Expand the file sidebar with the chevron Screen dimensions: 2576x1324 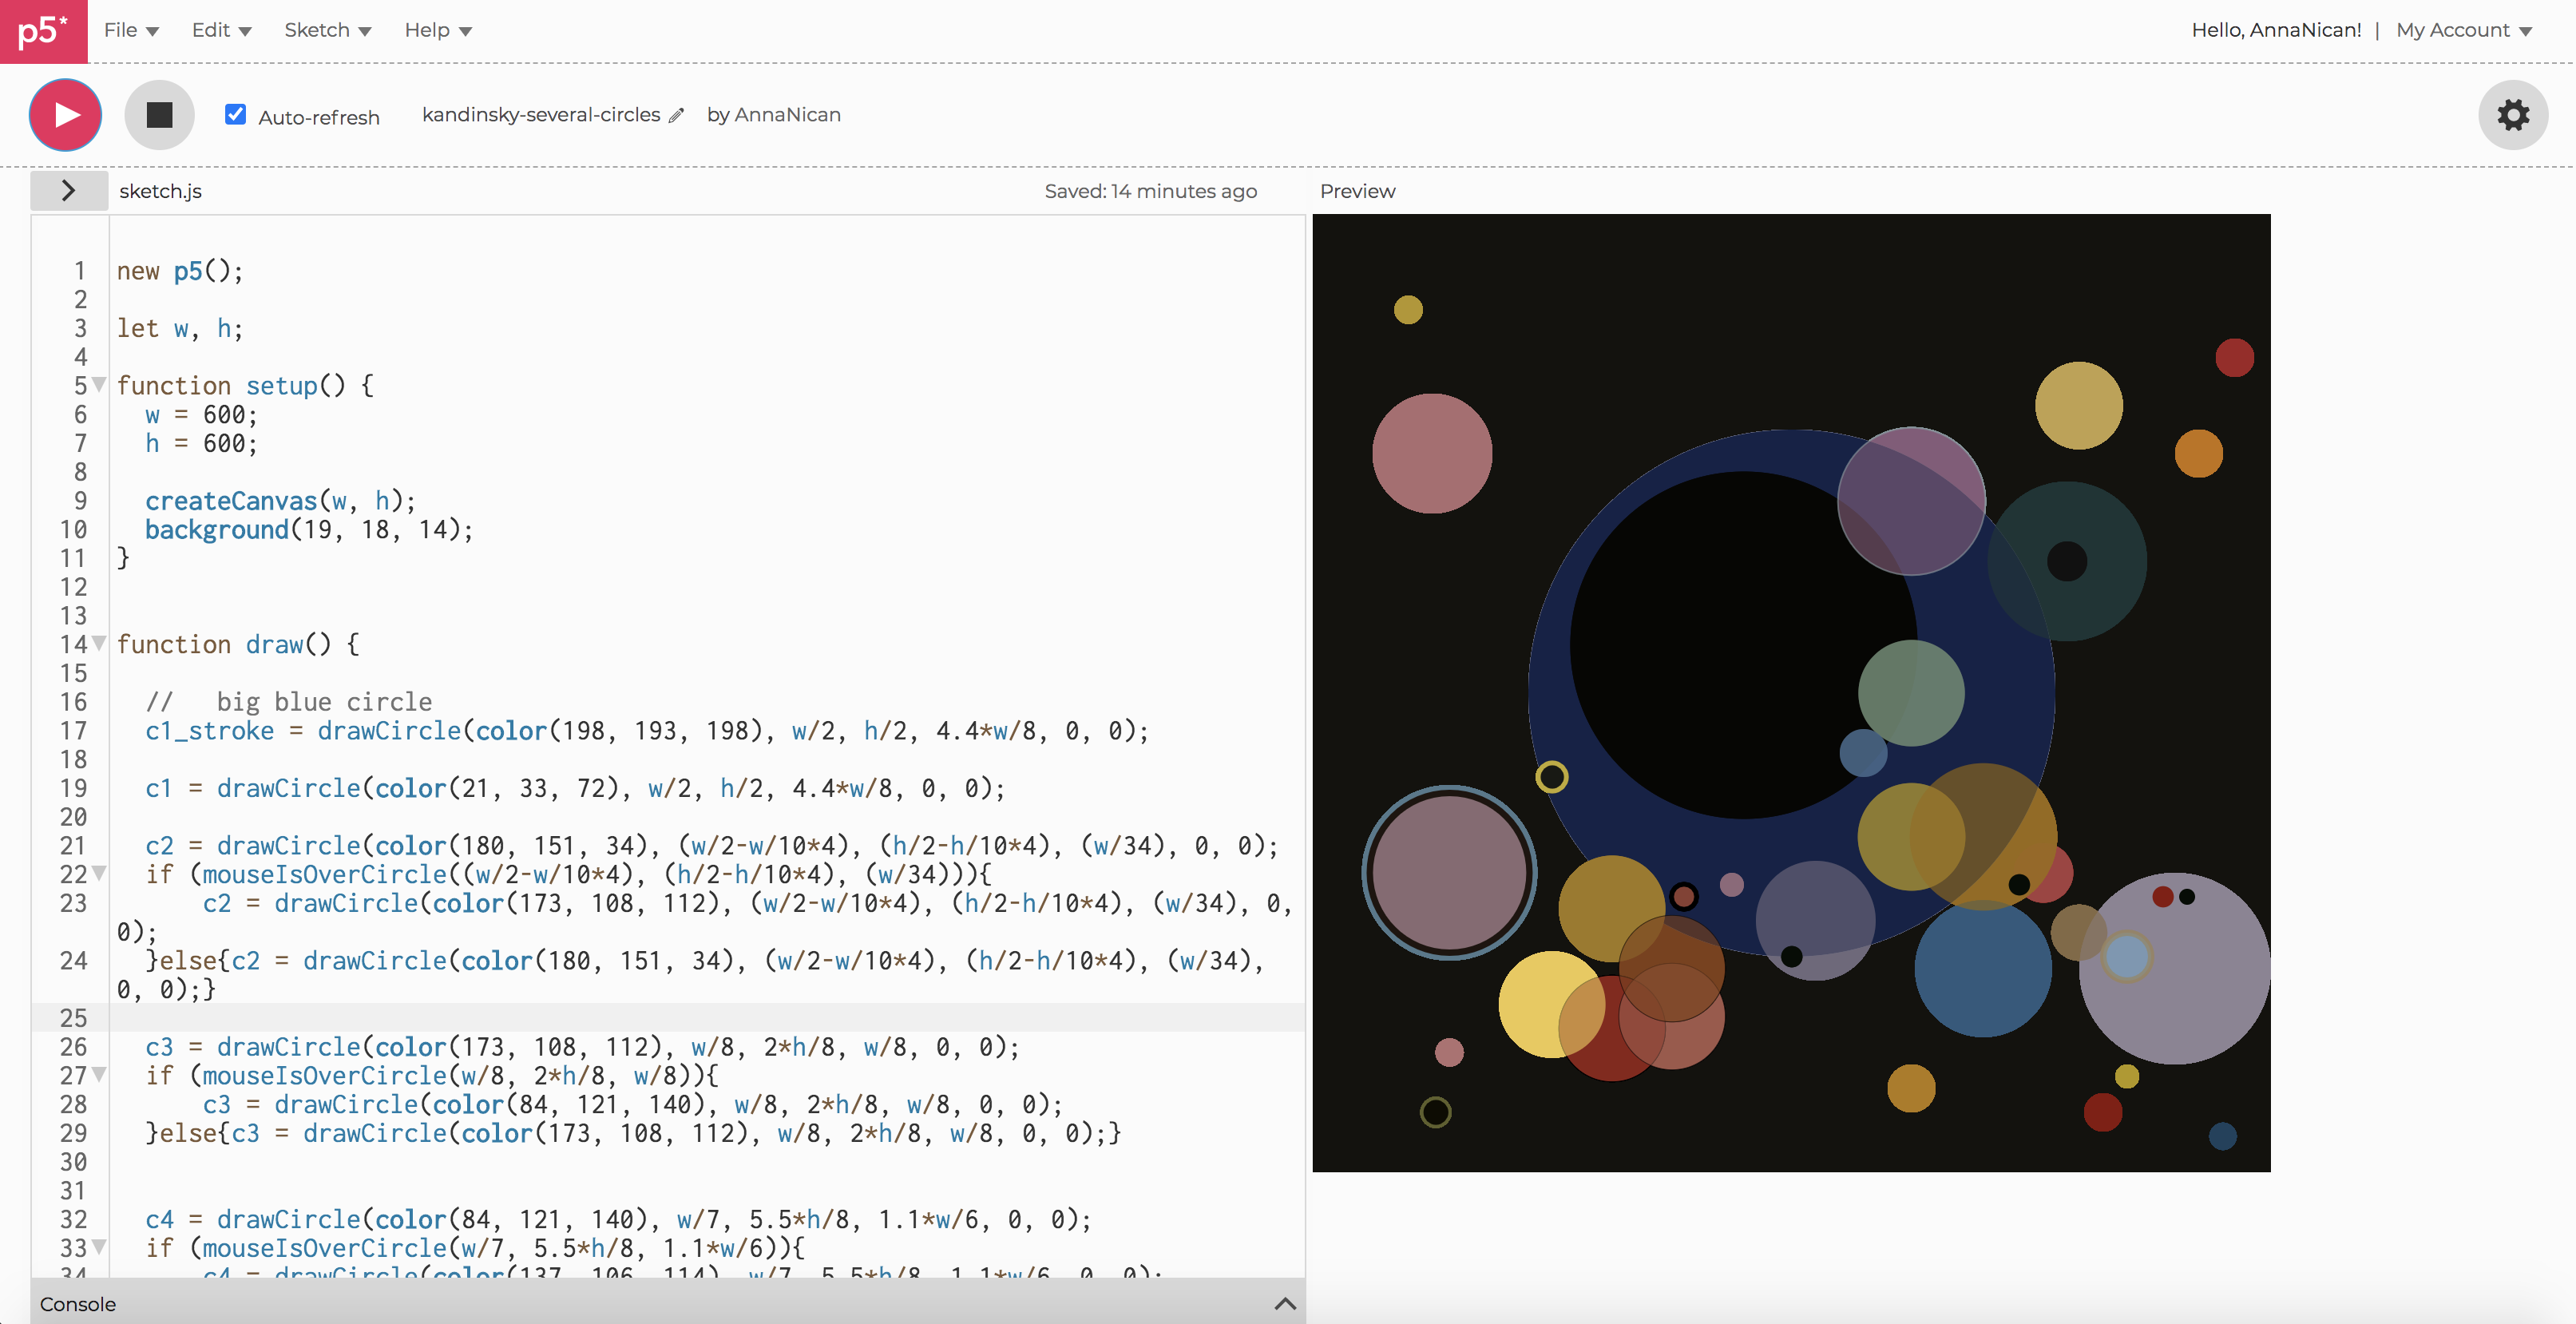(68, 190)
